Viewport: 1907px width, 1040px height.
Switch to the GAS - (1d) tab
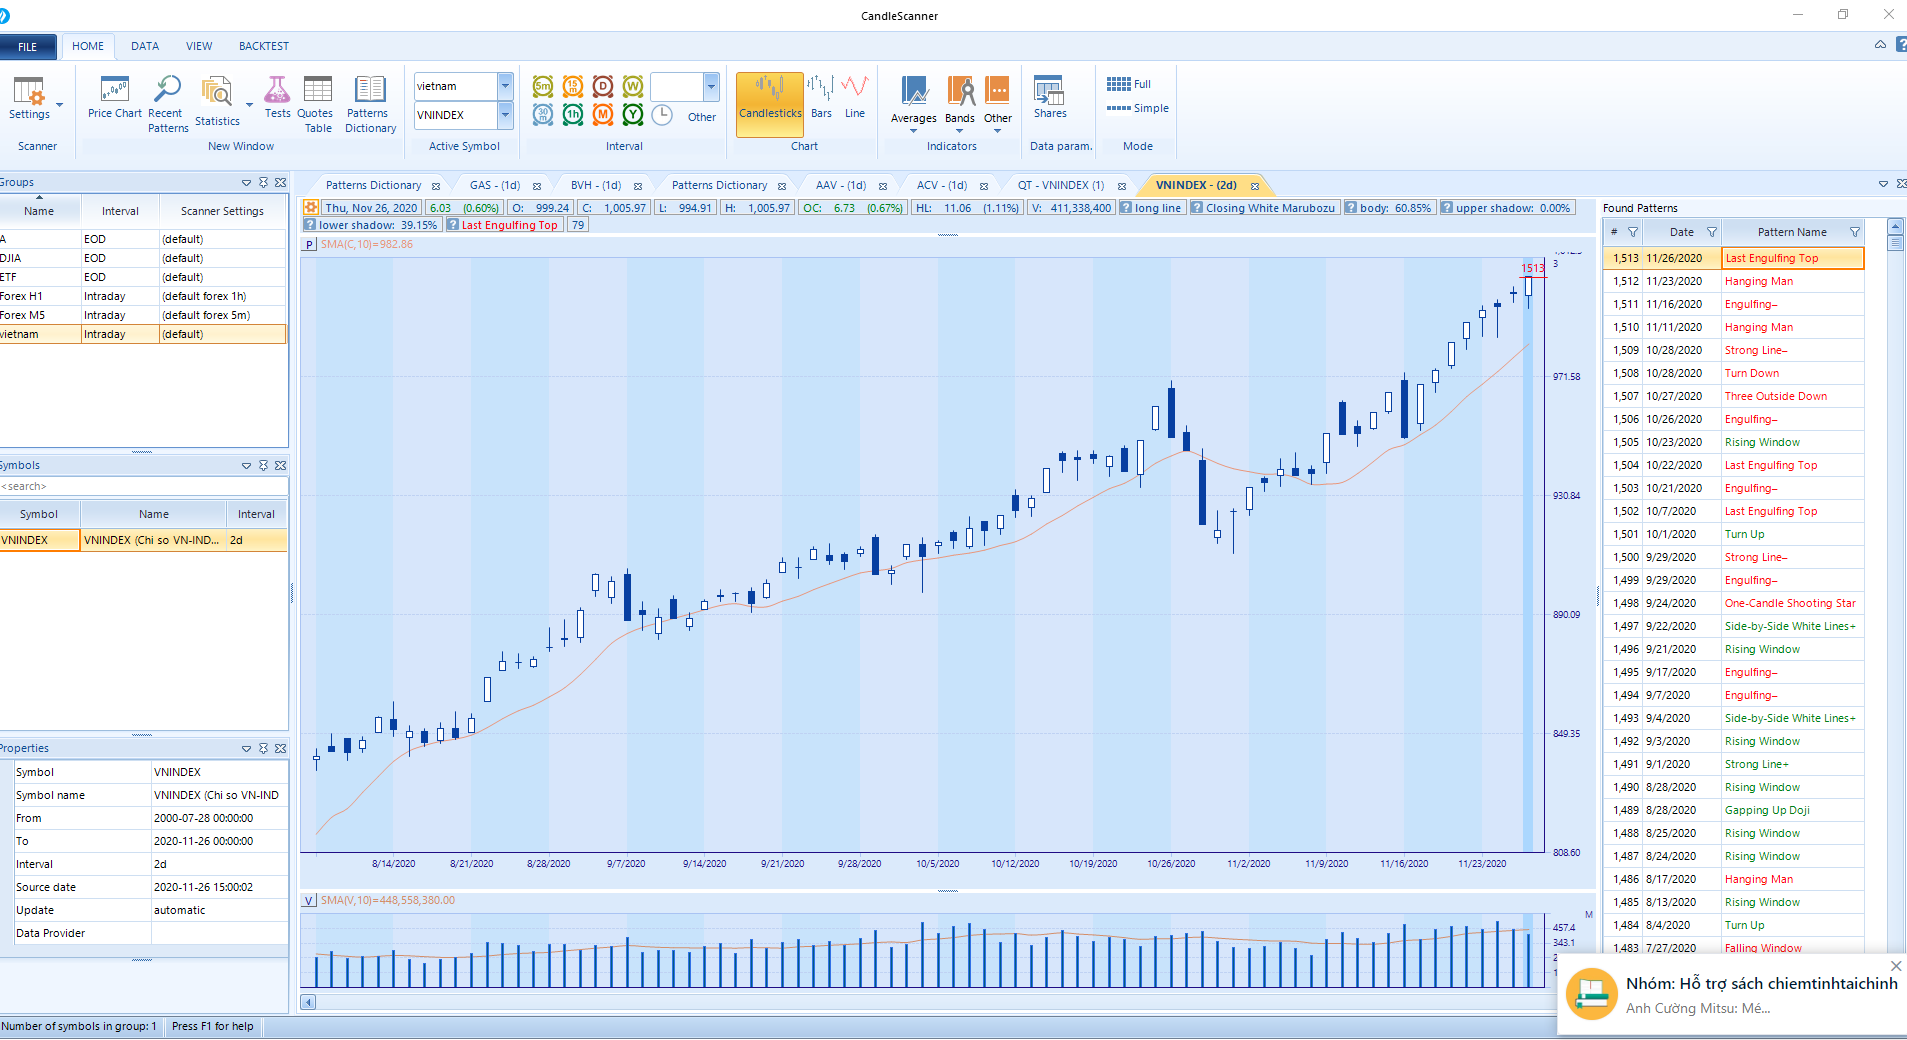pyautogui.click(x=494, y=185)
